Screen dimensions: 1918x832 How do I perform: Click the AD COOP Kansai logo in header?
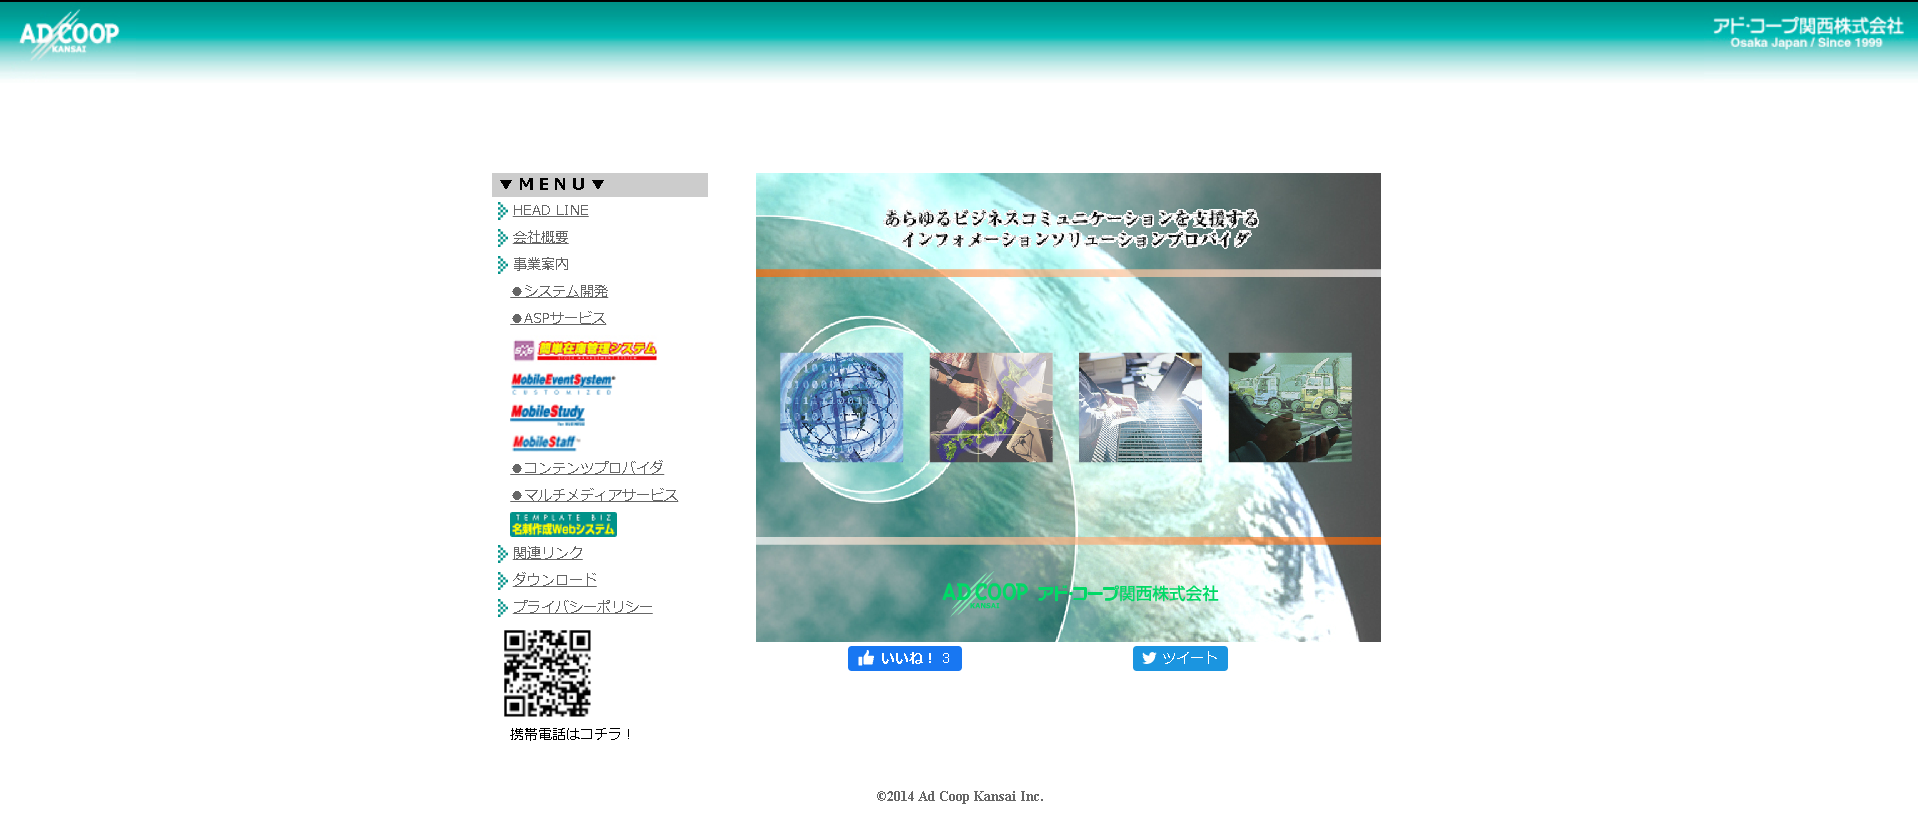[68, 35]
